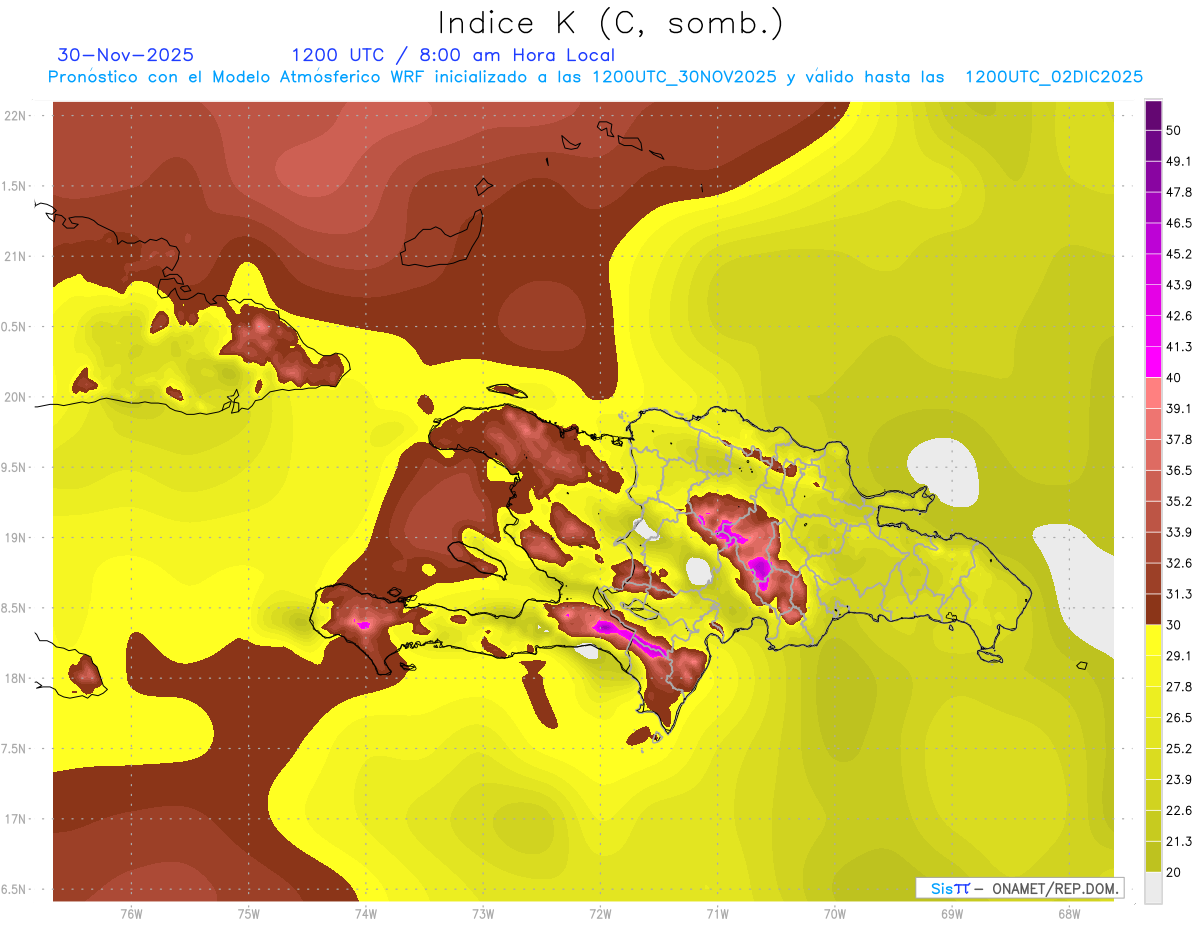Select the olive swatch between 20 and 21.3
The image size is (1200, 927).
(x=1154, y=856)
